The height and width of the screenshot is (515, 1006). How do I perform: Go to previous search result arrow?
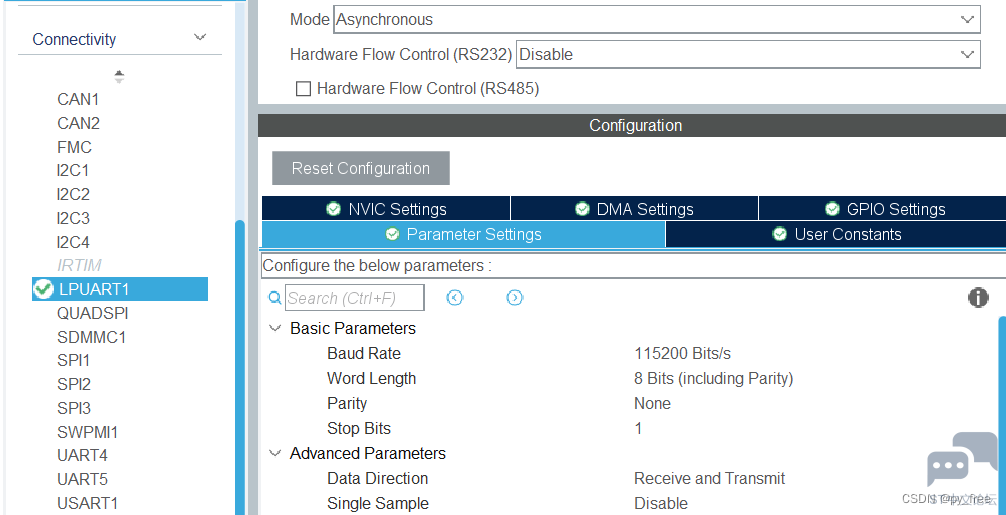click(454, 298)
